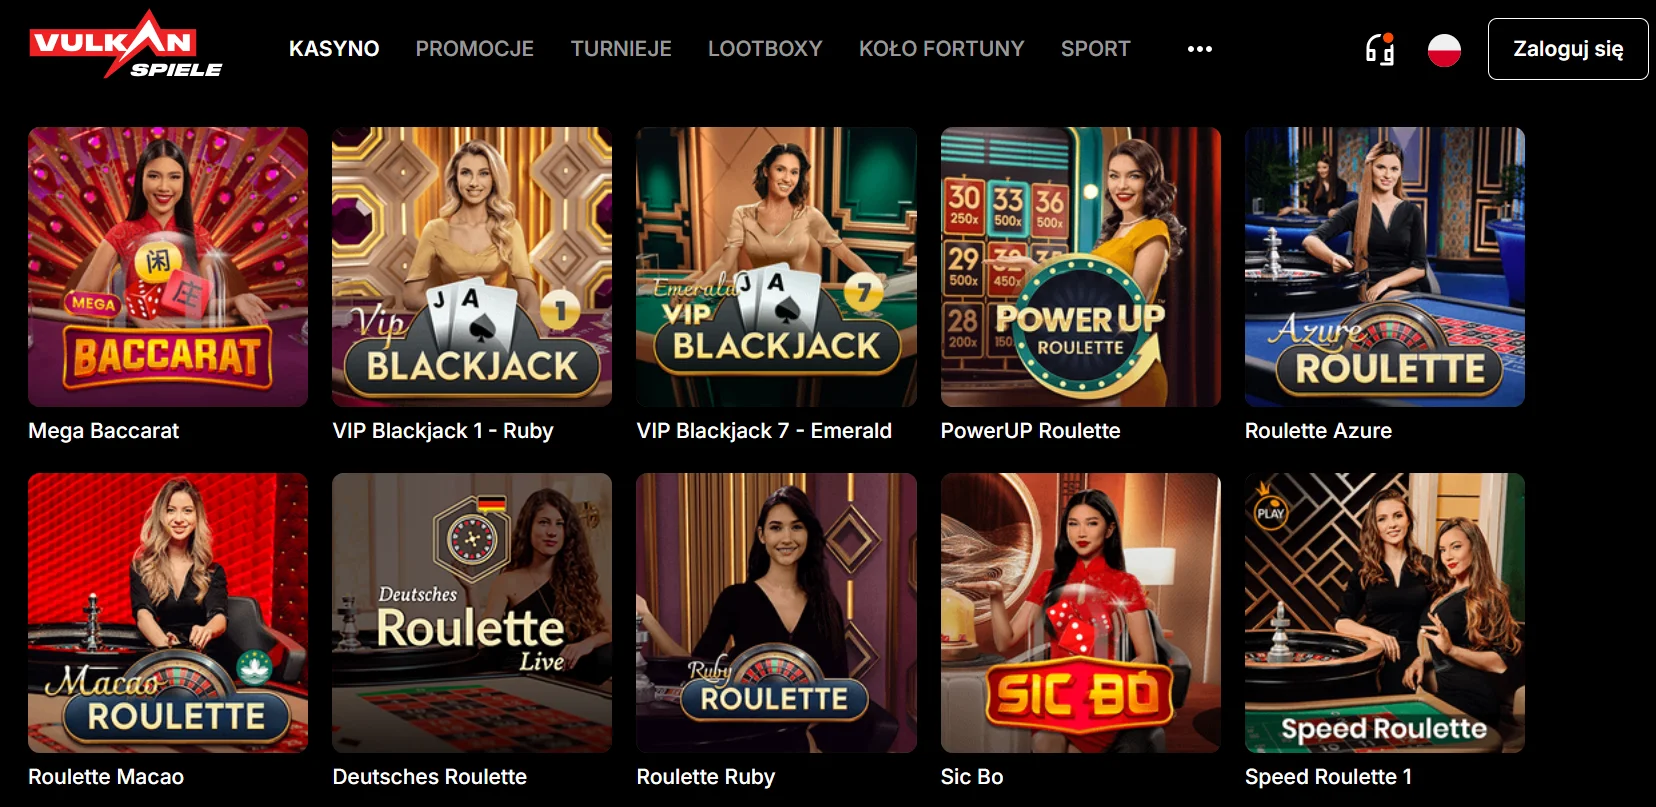The height and width of the screenshot is (807, 1656).
Task: Open the Roulette Macao game tile
Action: [168, 613]
